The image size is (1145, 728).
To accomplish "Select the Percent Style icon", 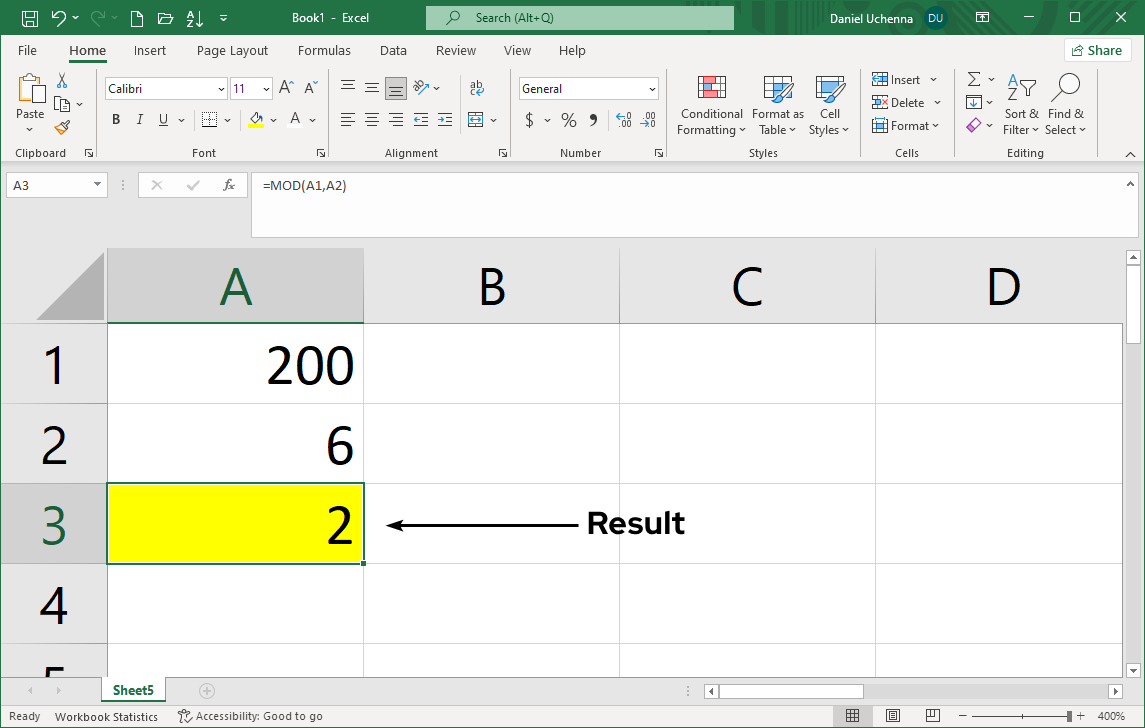I will [568, 119].
